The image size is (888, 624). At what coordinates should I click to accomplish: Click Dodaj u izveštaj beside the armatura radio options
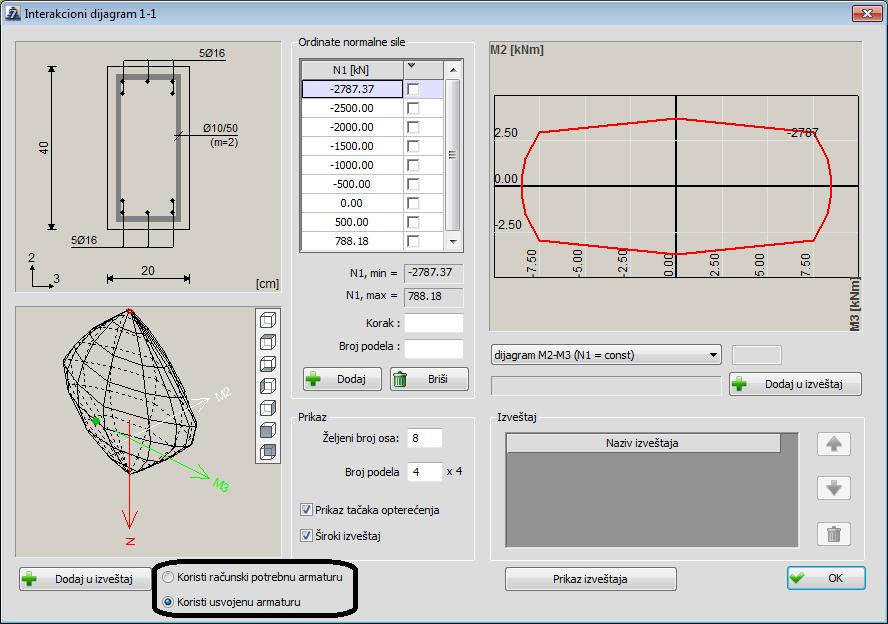[85, 579]
